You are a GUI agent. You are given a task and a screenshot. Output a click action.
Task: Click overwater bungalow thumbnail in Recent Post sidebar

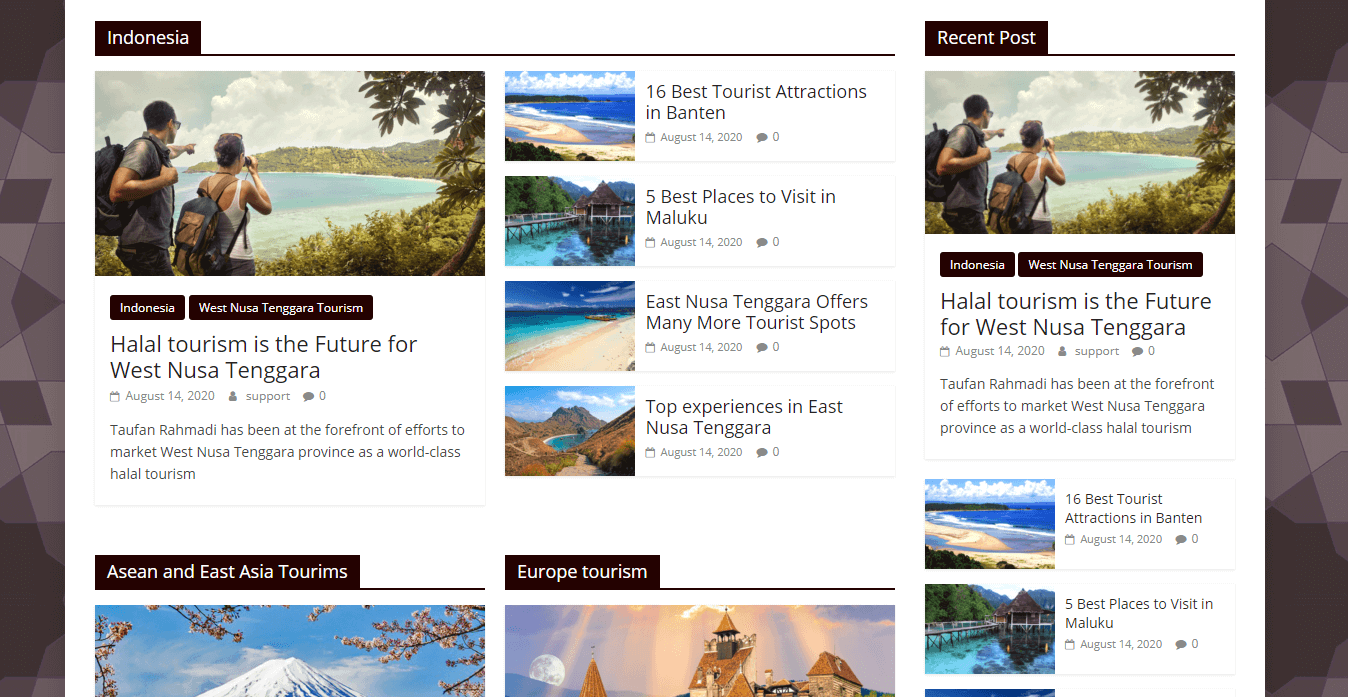[990, 629]
